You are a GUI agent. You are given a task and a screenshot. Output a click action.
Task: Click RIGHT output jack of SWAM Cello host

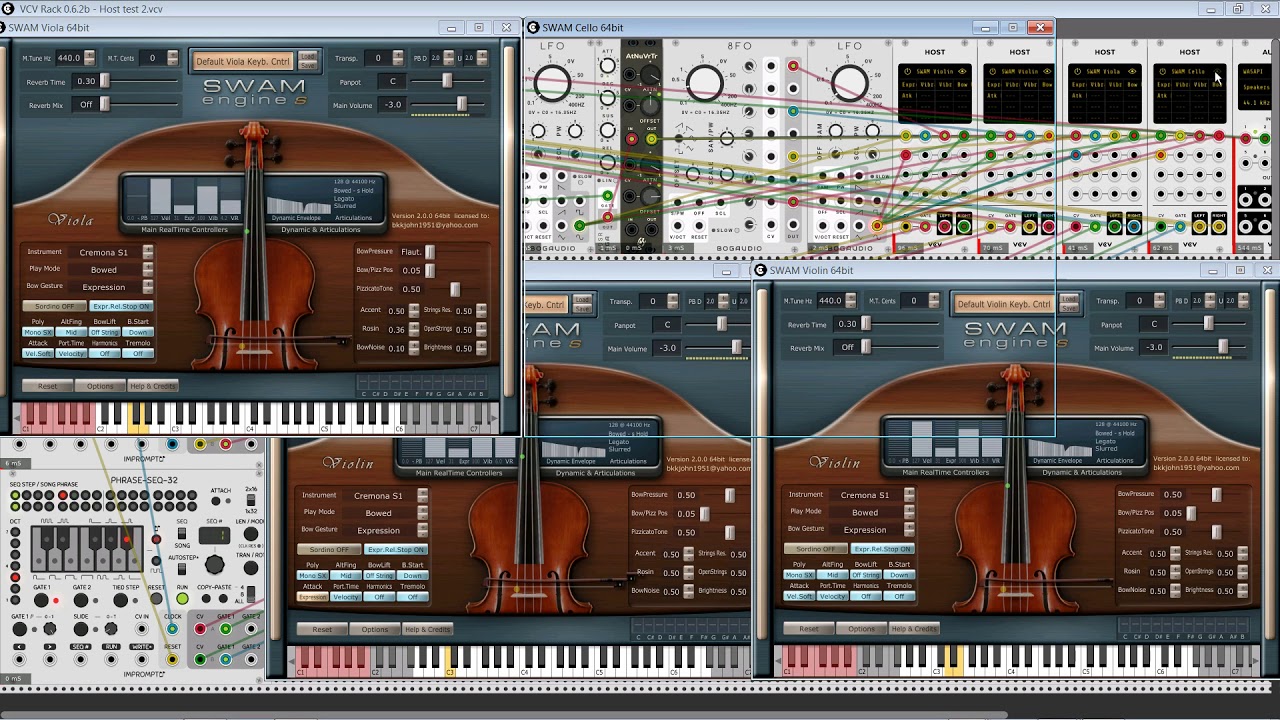click(x=1219, y=226)
